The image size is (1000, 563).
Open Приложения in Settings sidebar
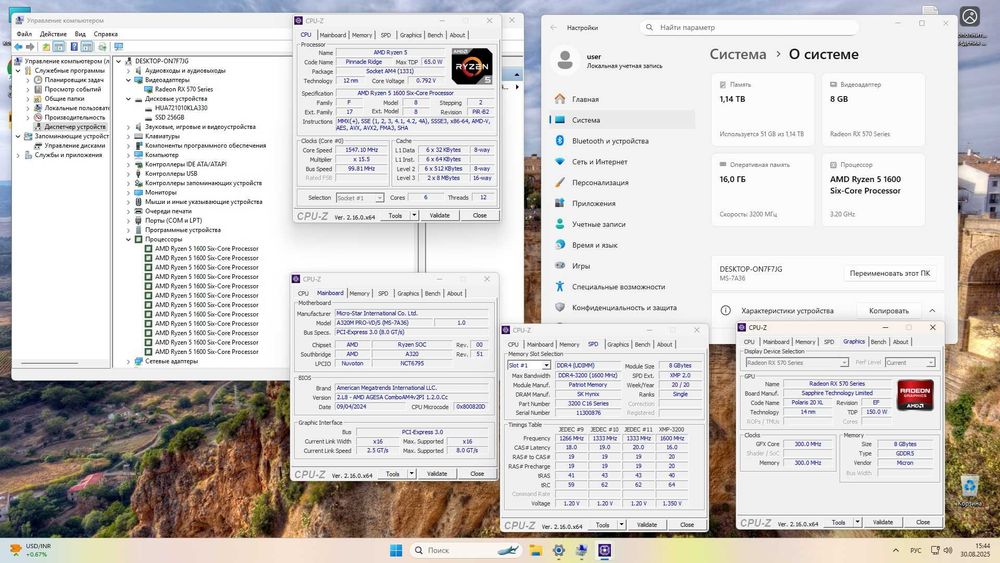[594, 203]
